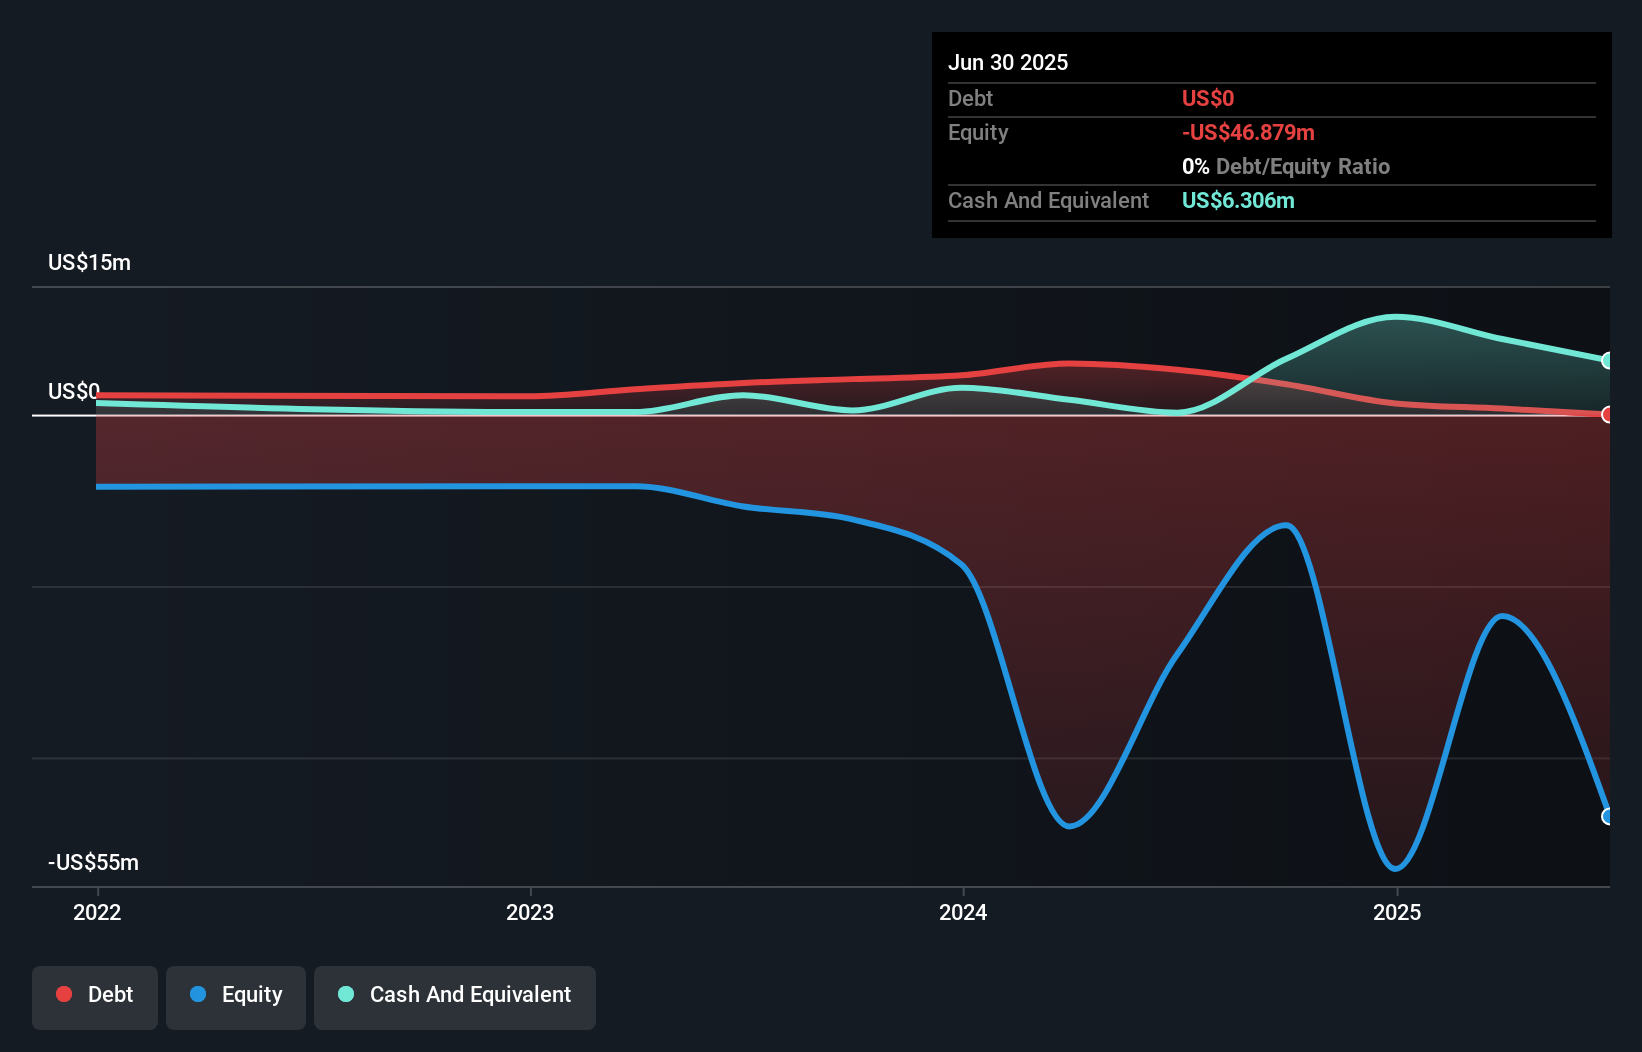Select the cash endpoint marker at the chart's right edge
The image size is (1642, 1052).
click(x=1609, y=362)
